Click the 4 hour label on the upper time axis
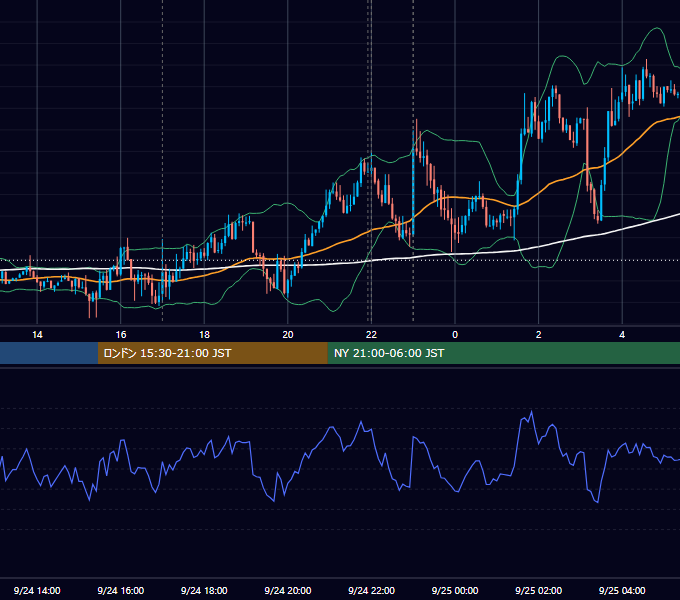Image resolution: width=680 pixels, height=600 pixels. [622, 335]
